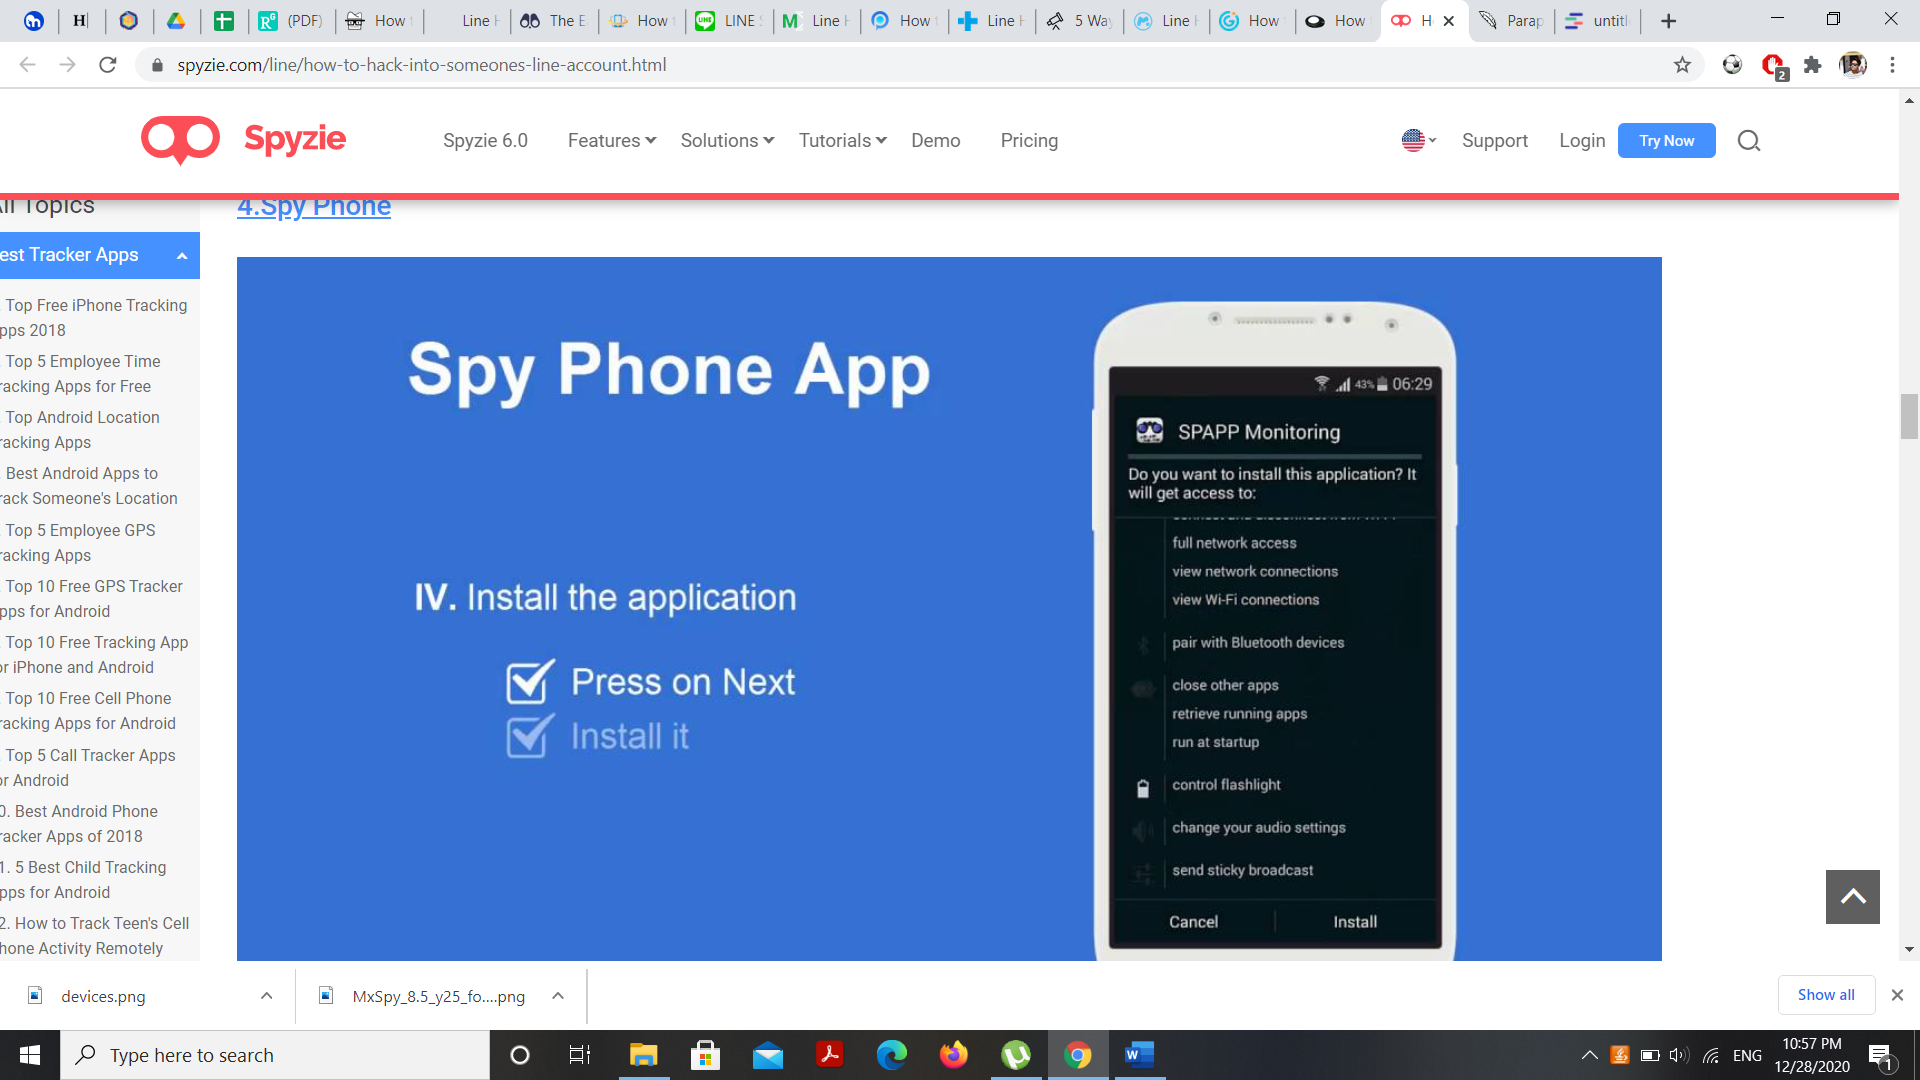1920x1080 pixels.
Task: Open Support page
Action: [x=1494, y=141]
